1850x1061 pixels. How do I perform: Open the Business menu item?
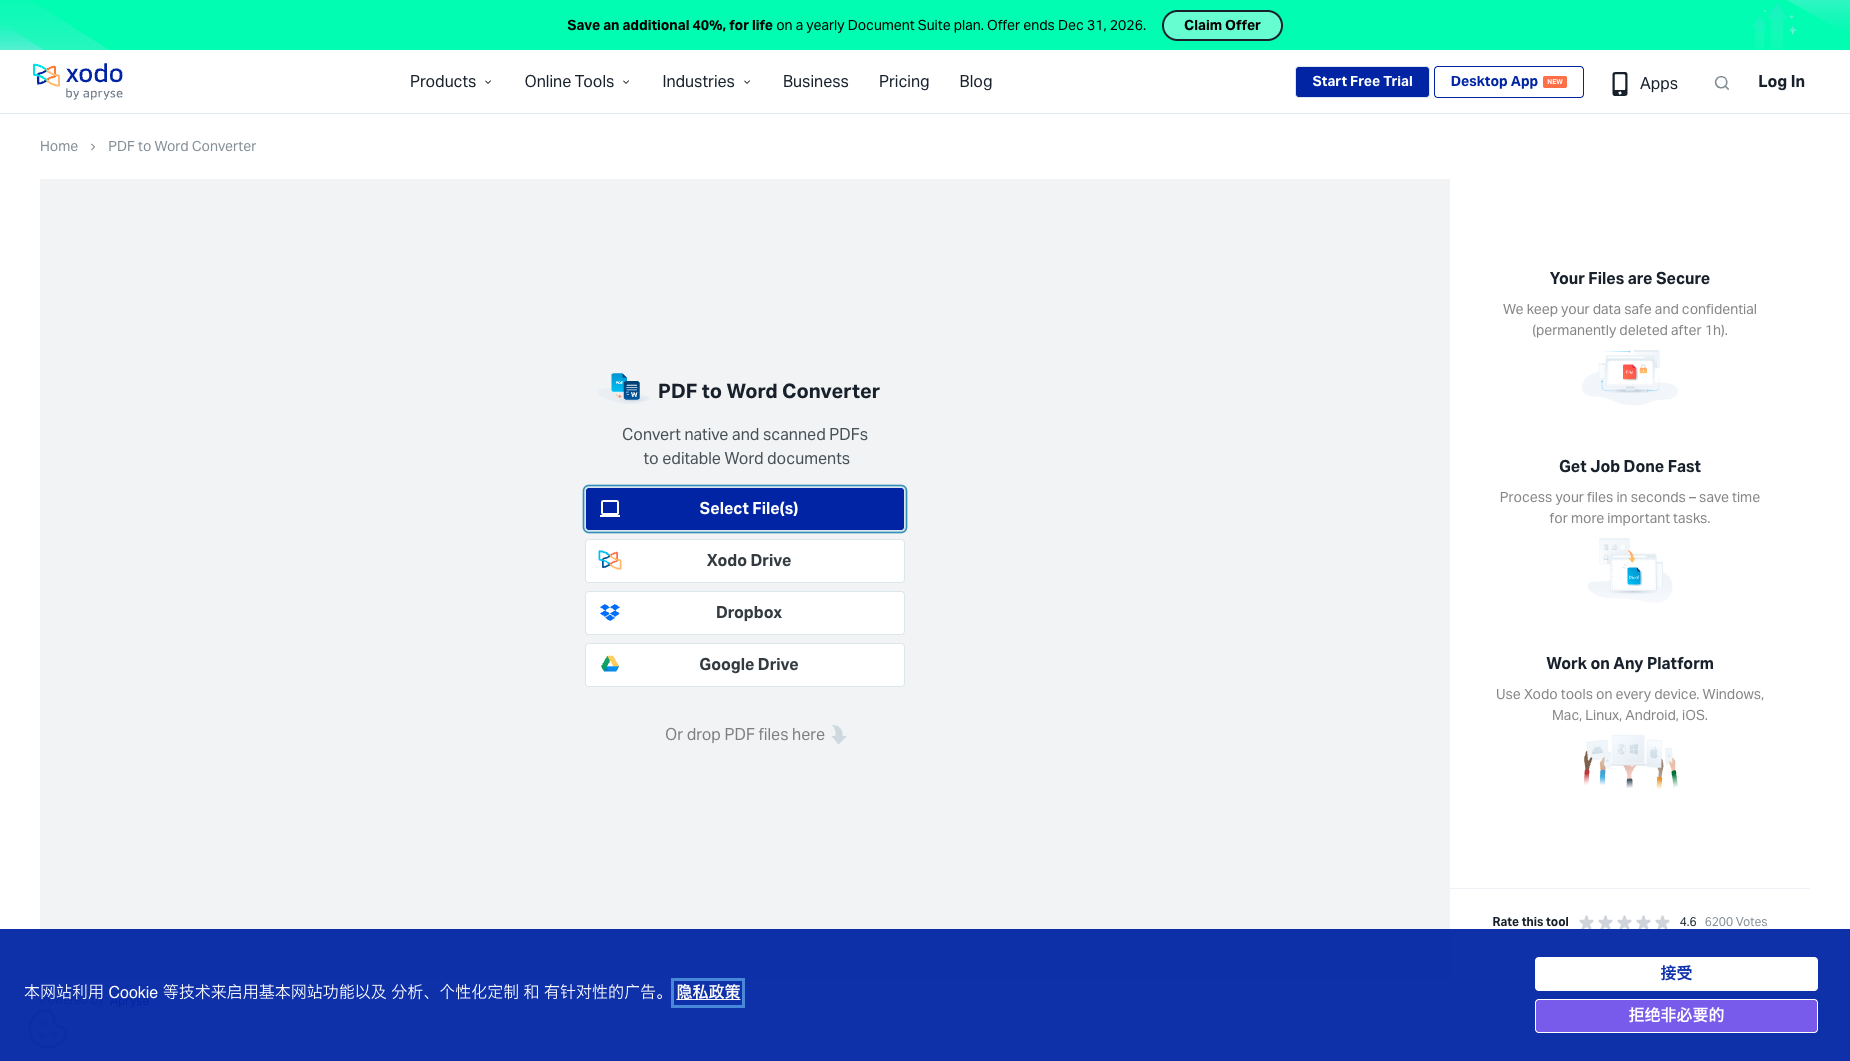coord(815,82)
